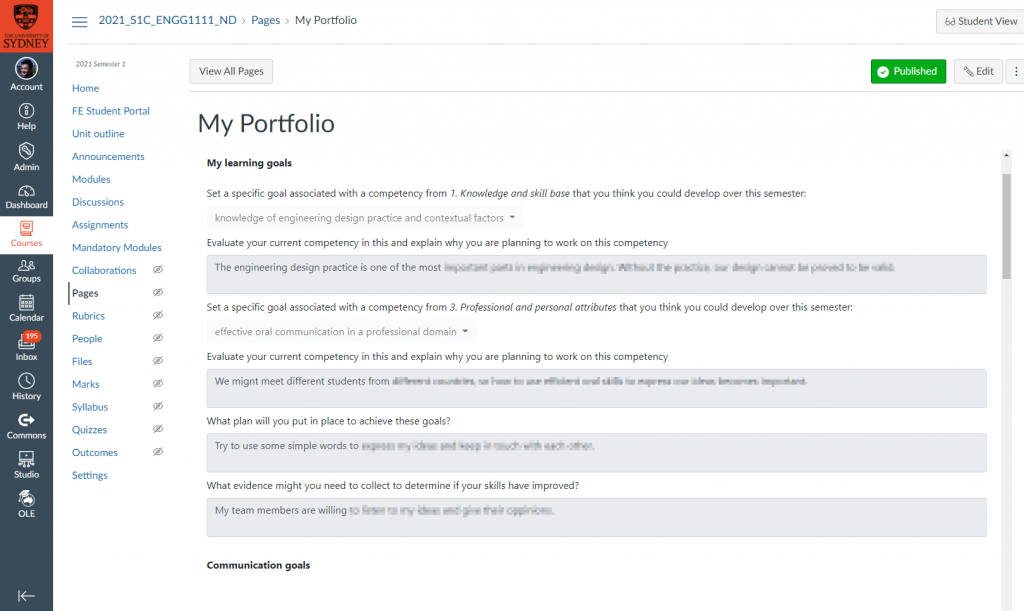Image resolution: width=1024 pixels, height=611 pixels.
Task: Open the Account avatar icon
Action: click(x=26, y=69)
